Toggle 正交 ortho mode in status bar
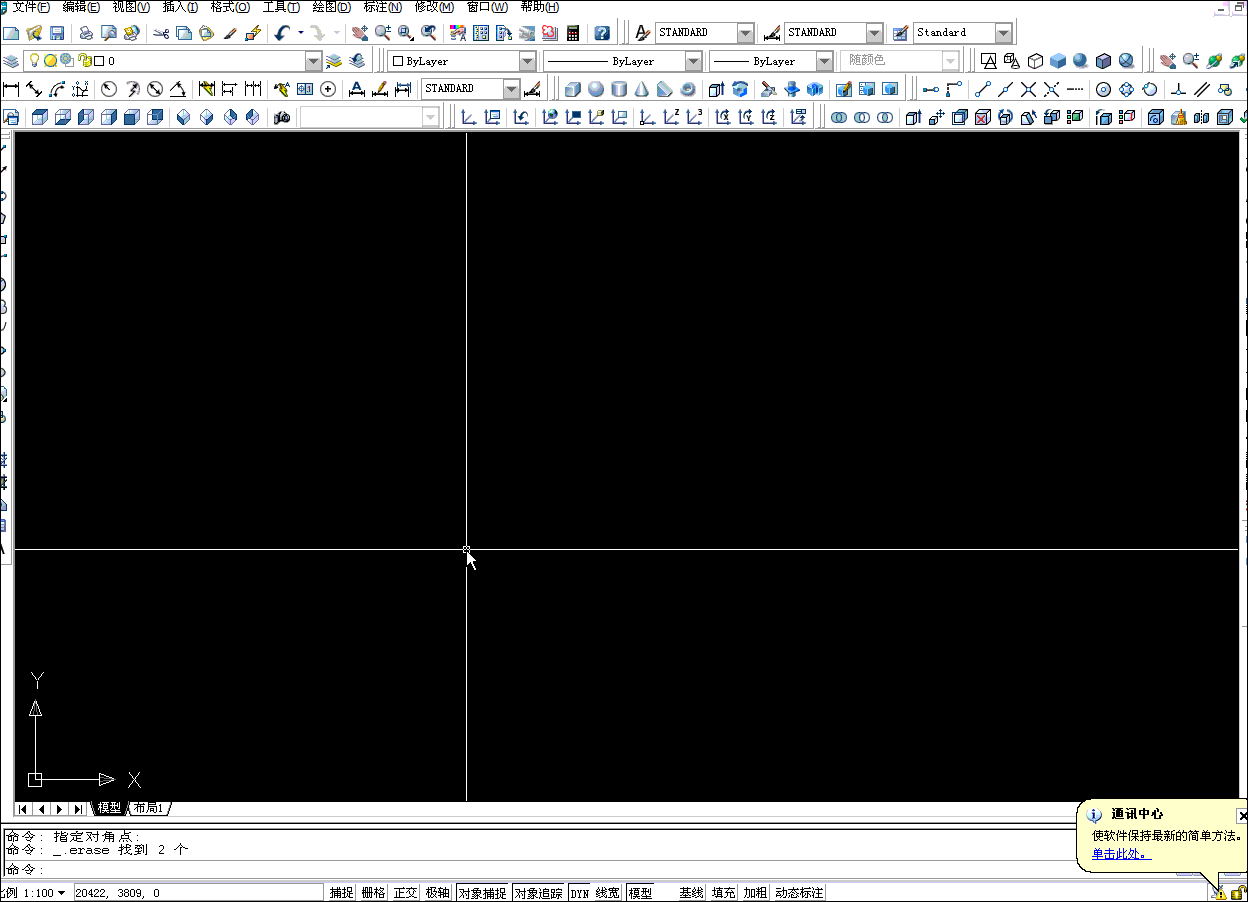The height and width of the screenshot is (902, 1248). pos(405,892)
